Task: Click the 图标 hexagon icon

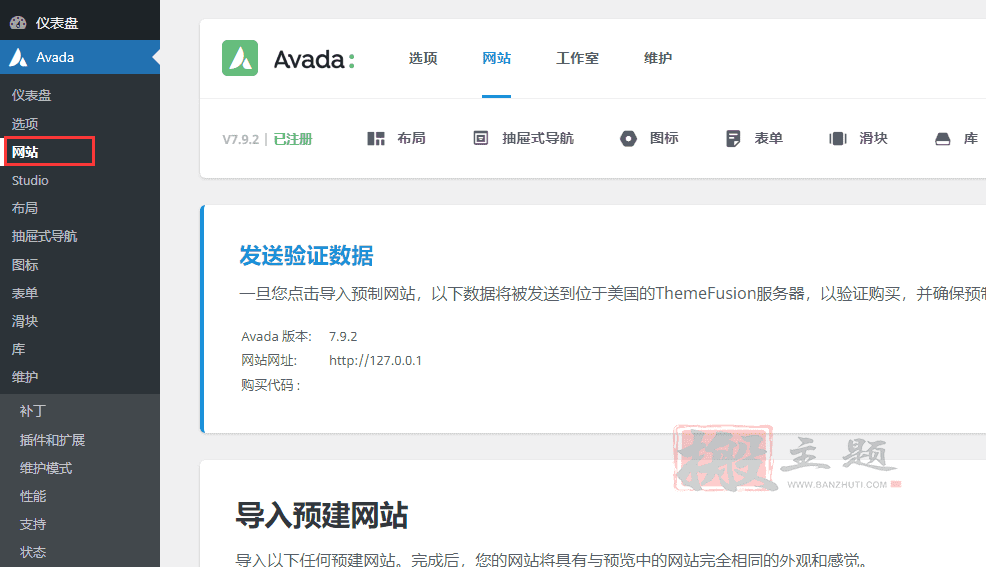Action: pos(628,138)
